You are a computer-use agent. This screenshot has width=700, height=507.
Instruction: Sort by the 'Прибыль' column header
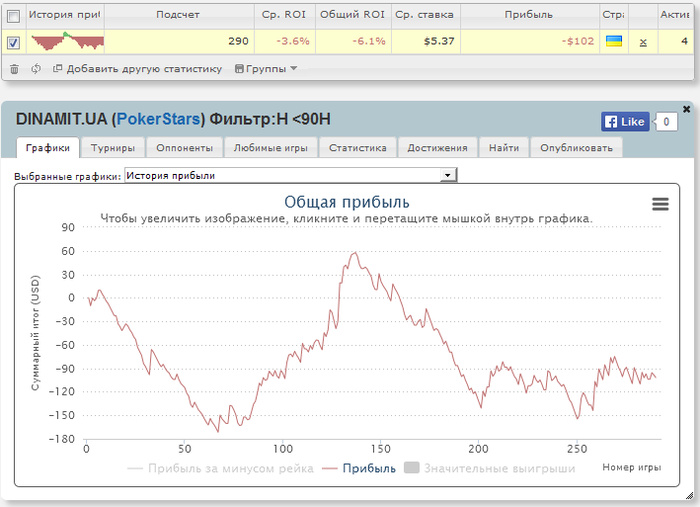pos(529,15)
